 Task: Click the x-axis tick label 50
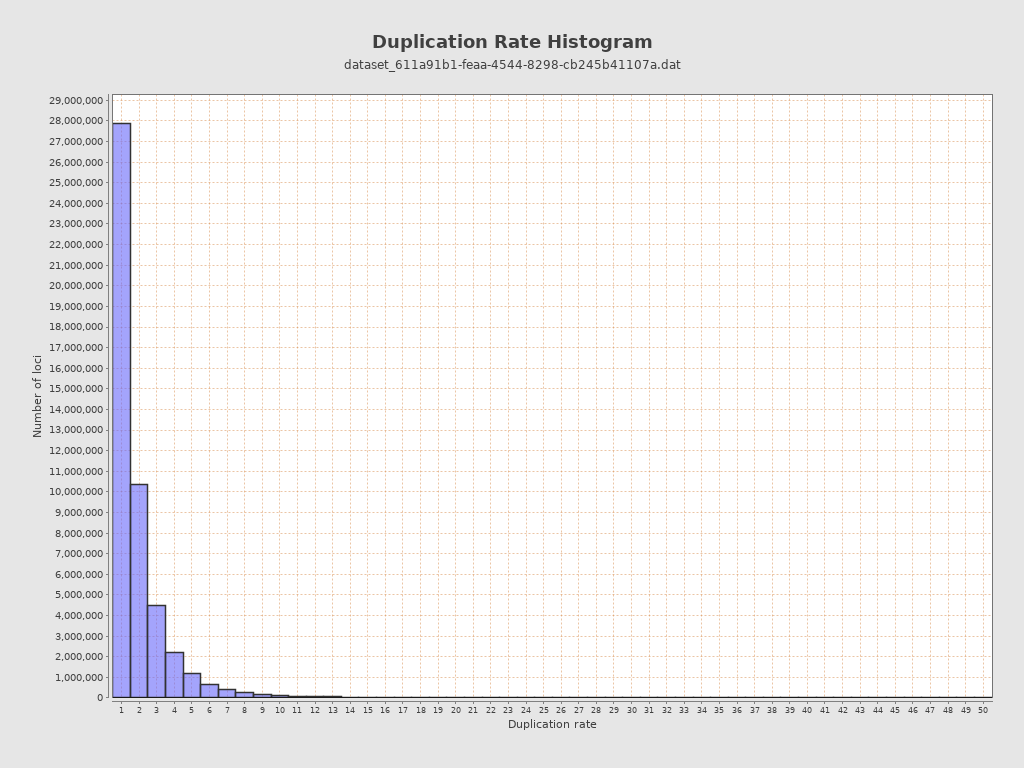coord(983,710)
